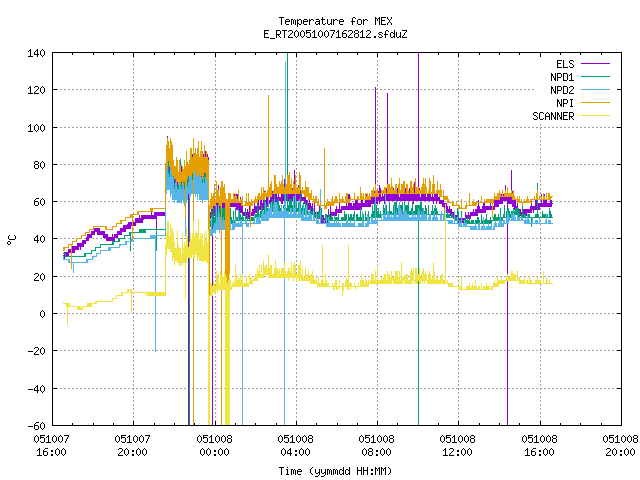Click the y-axis value 140
Viewport: 640px width, 480px height.
tap(36, 53)
